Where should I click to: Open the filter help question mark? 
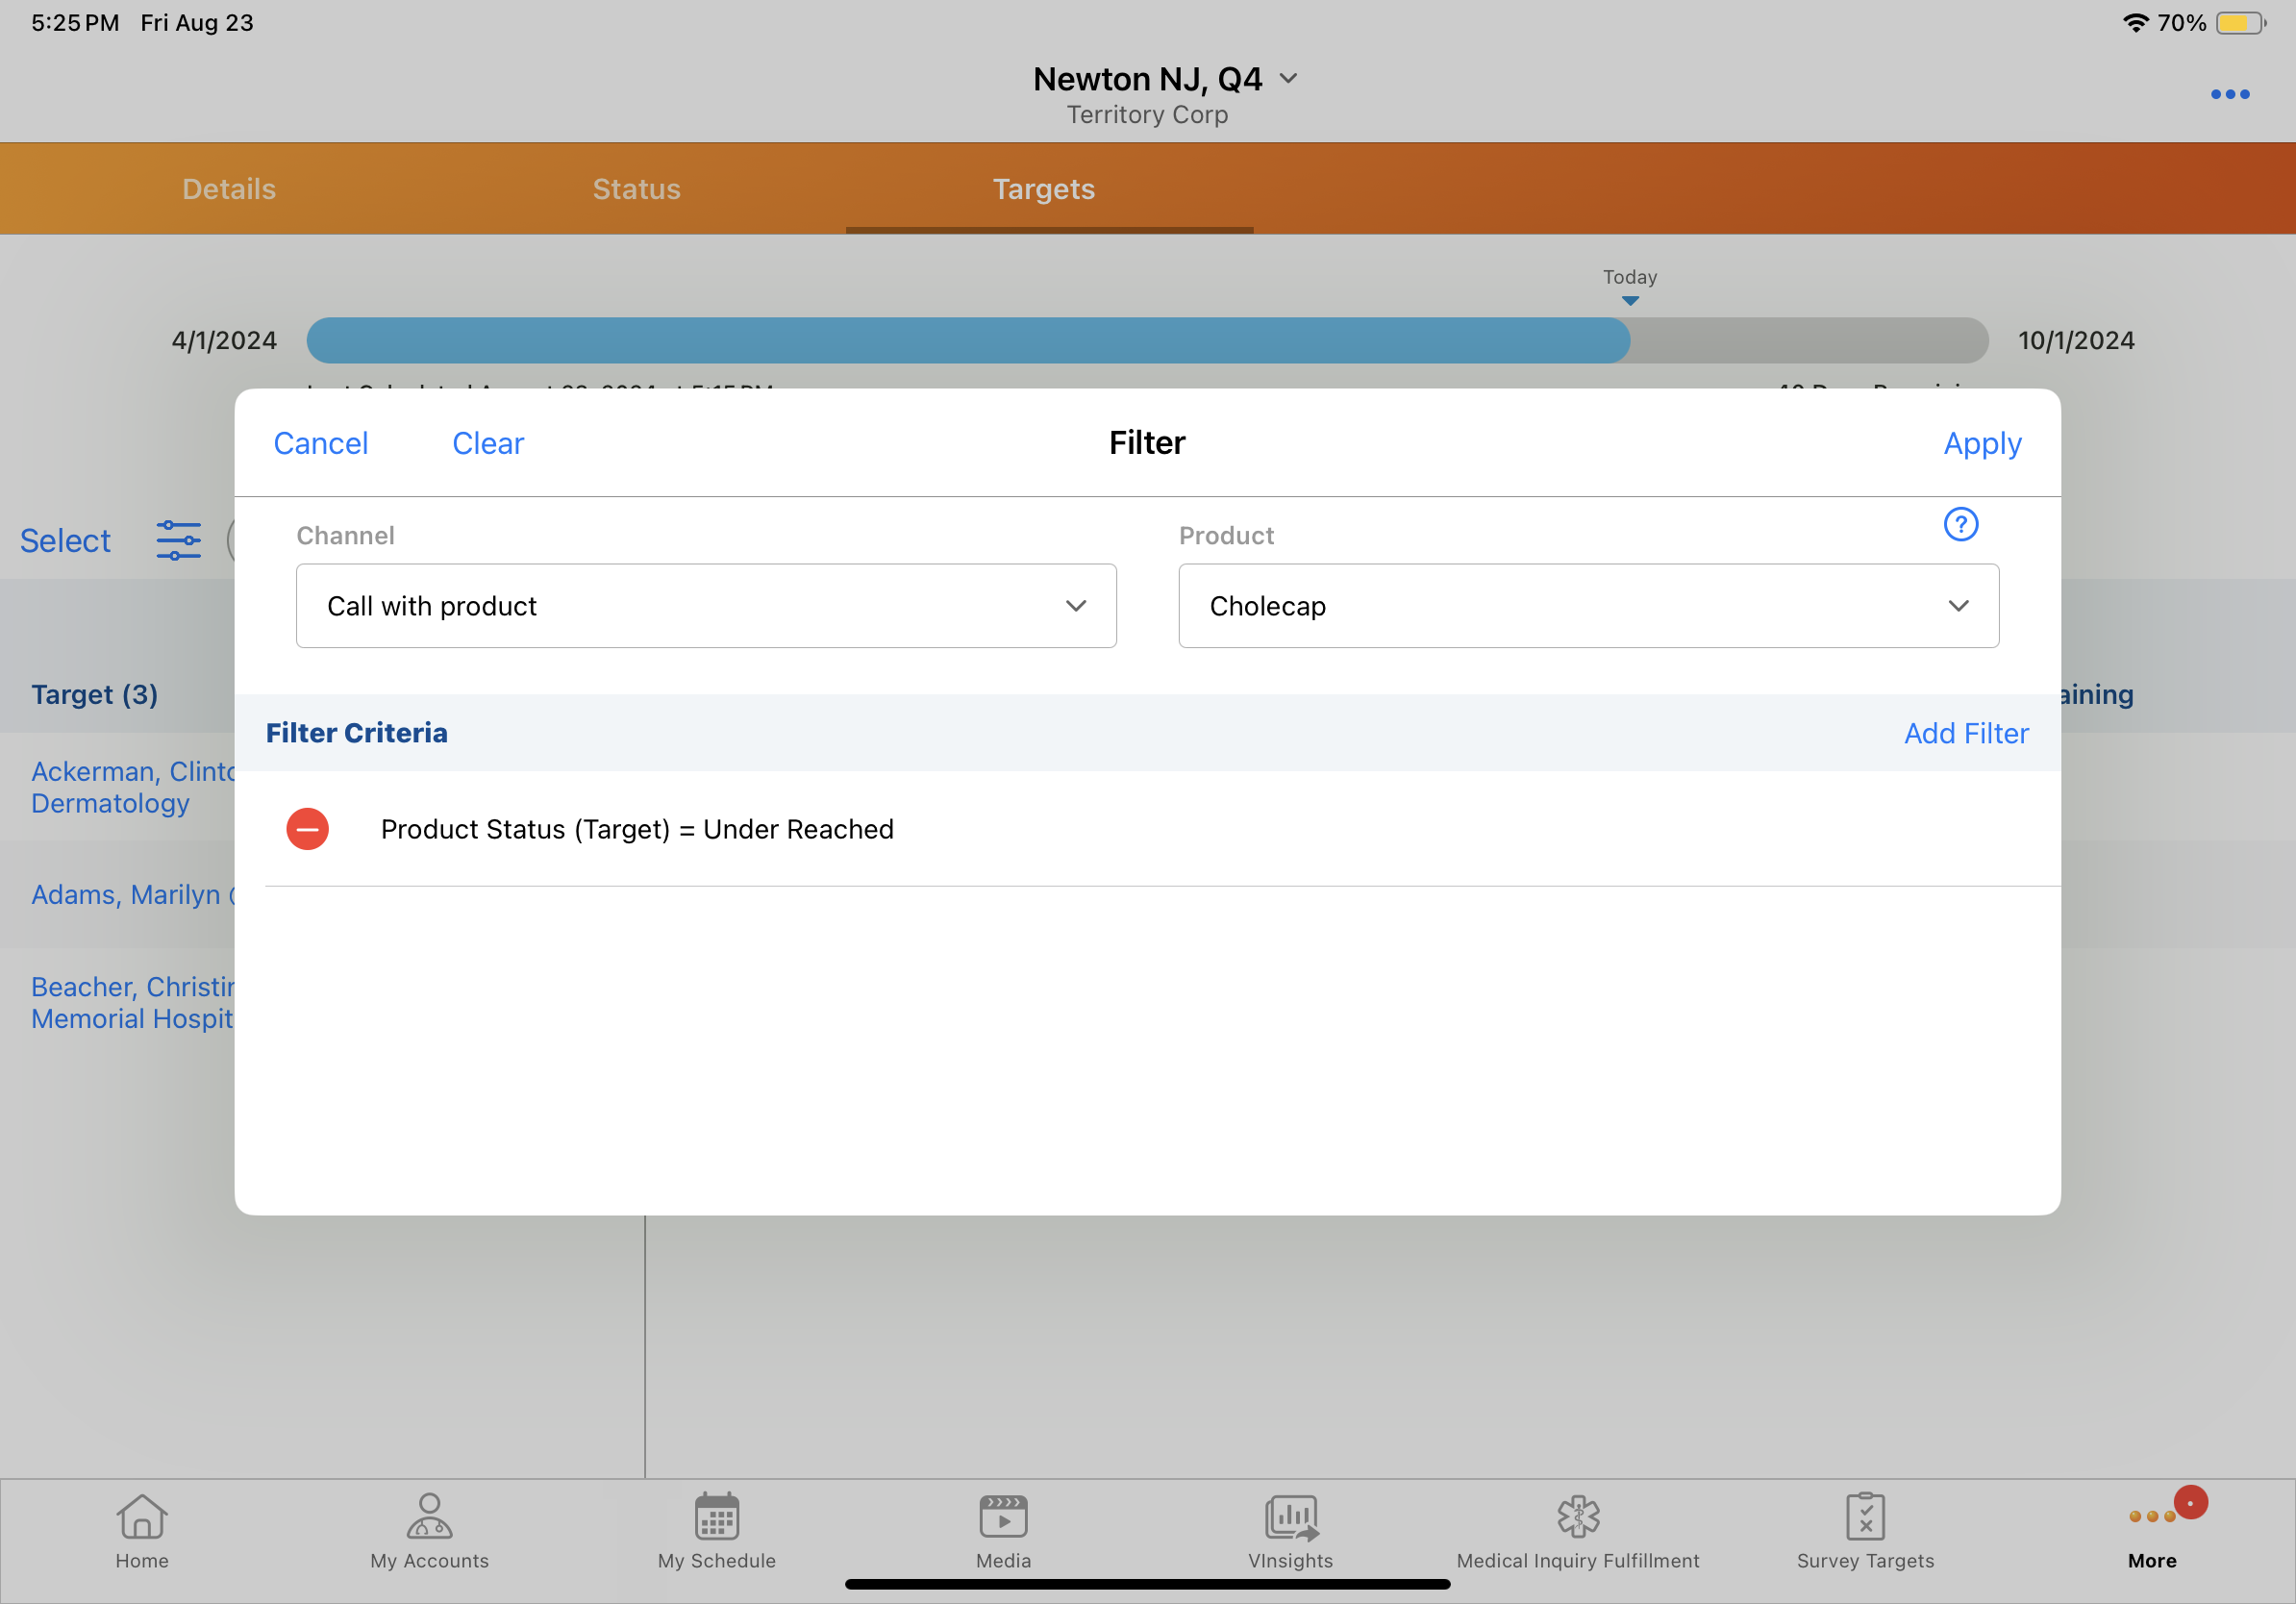pyautogui.click(x=1960, y=524)
